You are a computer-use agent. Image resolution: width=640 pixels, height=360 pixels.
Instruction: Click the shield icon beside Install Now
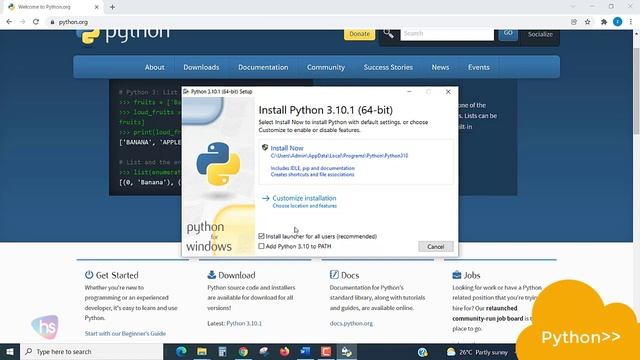(265, 147)
